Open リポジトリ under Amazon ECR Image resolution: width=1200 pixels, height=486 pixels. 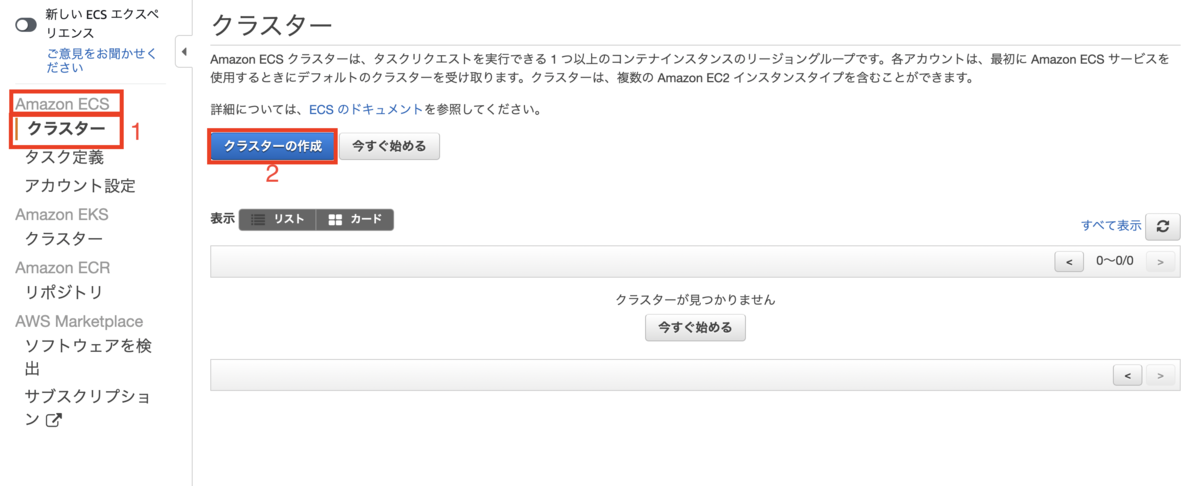coord(64,292)
